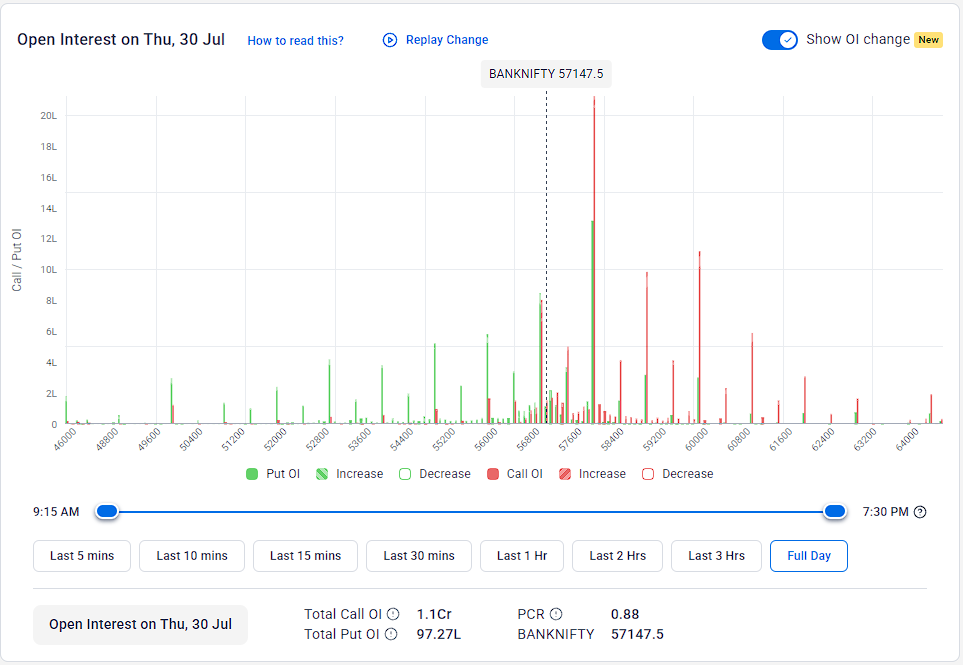Click the Total Call OI value 1.1Cr
The width and height of the screenshot is (963, 665).
click(x=434, y=614)
